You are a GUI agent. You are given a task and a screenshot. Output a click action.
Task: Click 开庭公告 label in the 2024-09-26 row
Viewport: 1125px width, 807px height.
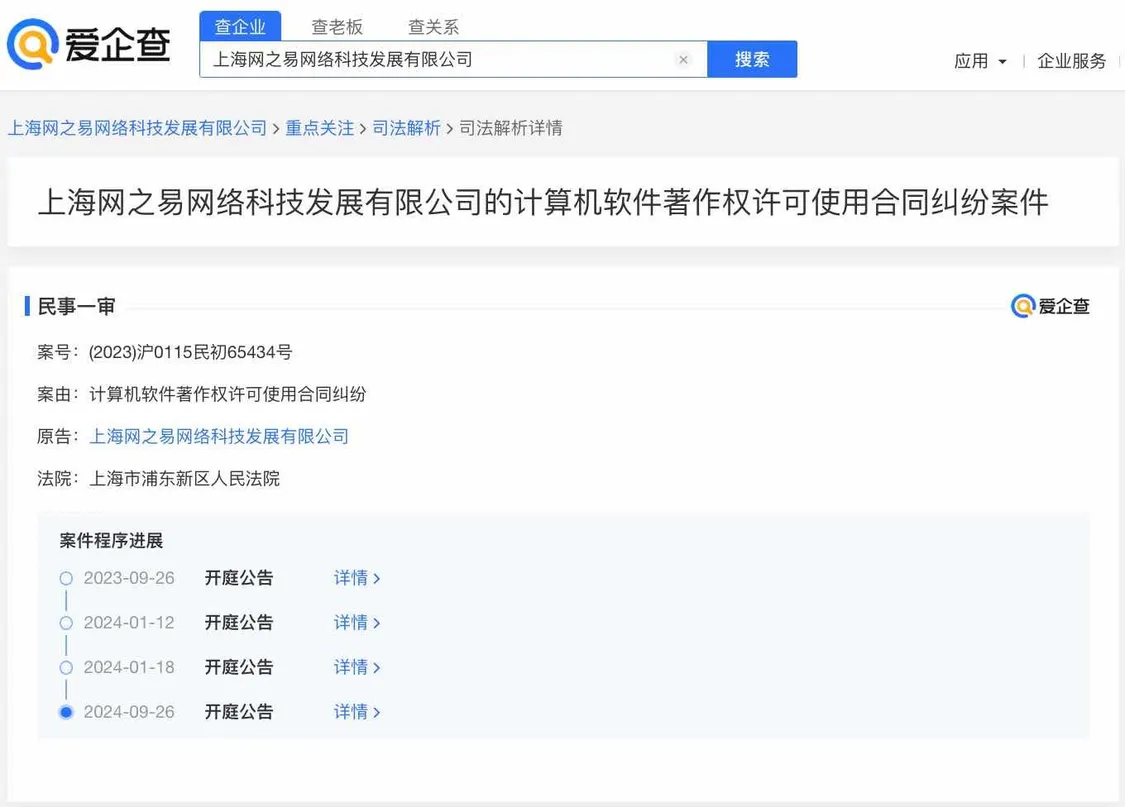(x=239, y=712)
